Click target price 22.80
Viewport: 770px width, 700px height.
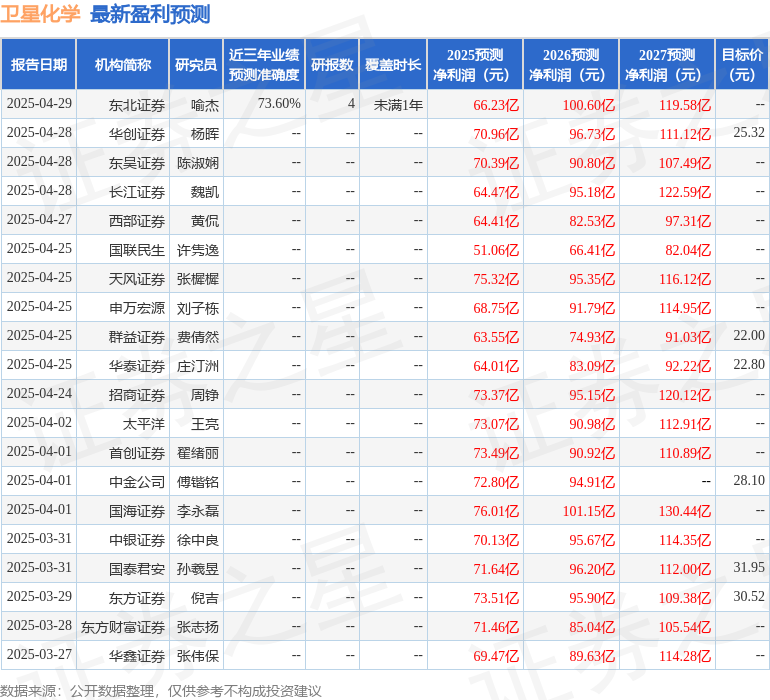click(x=749, y=364)
